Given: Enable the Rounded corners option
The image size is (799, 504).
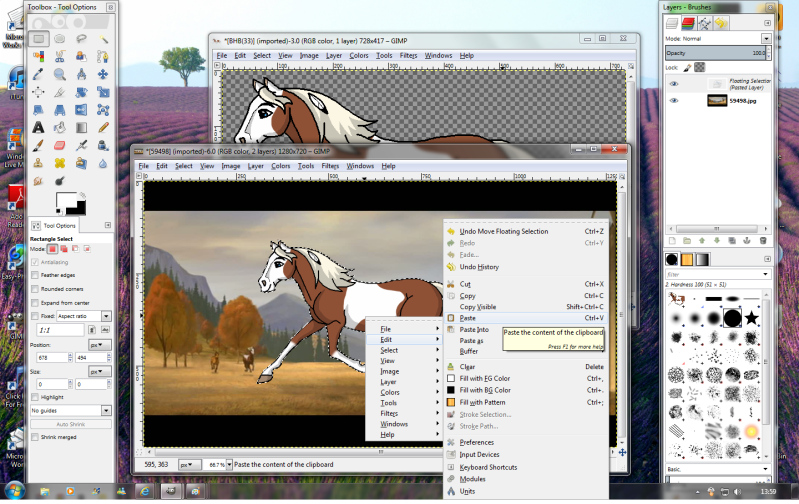Looking at the screenshot, I should [x=35, y=289].
